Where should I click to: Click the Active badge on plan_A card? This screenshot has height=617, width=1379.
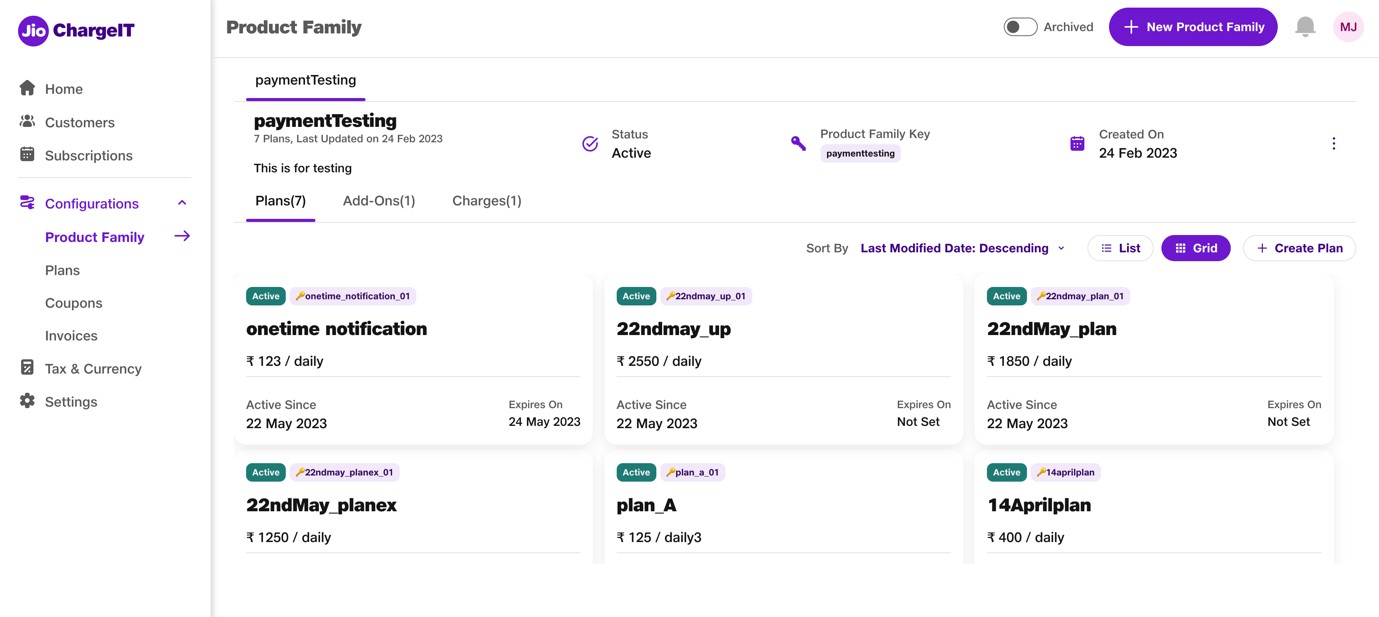tap(636, 472)
